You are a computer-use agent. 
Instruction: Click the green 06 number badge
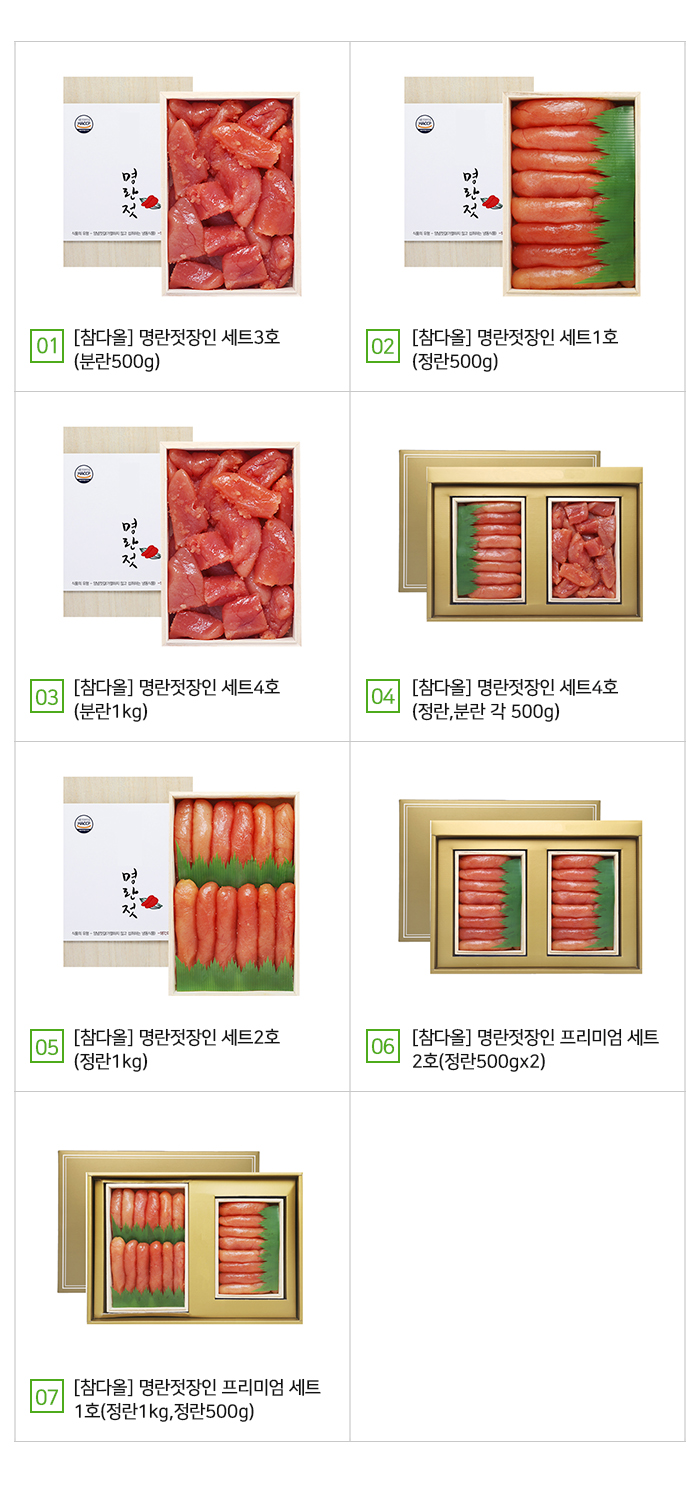[383, 1047]
